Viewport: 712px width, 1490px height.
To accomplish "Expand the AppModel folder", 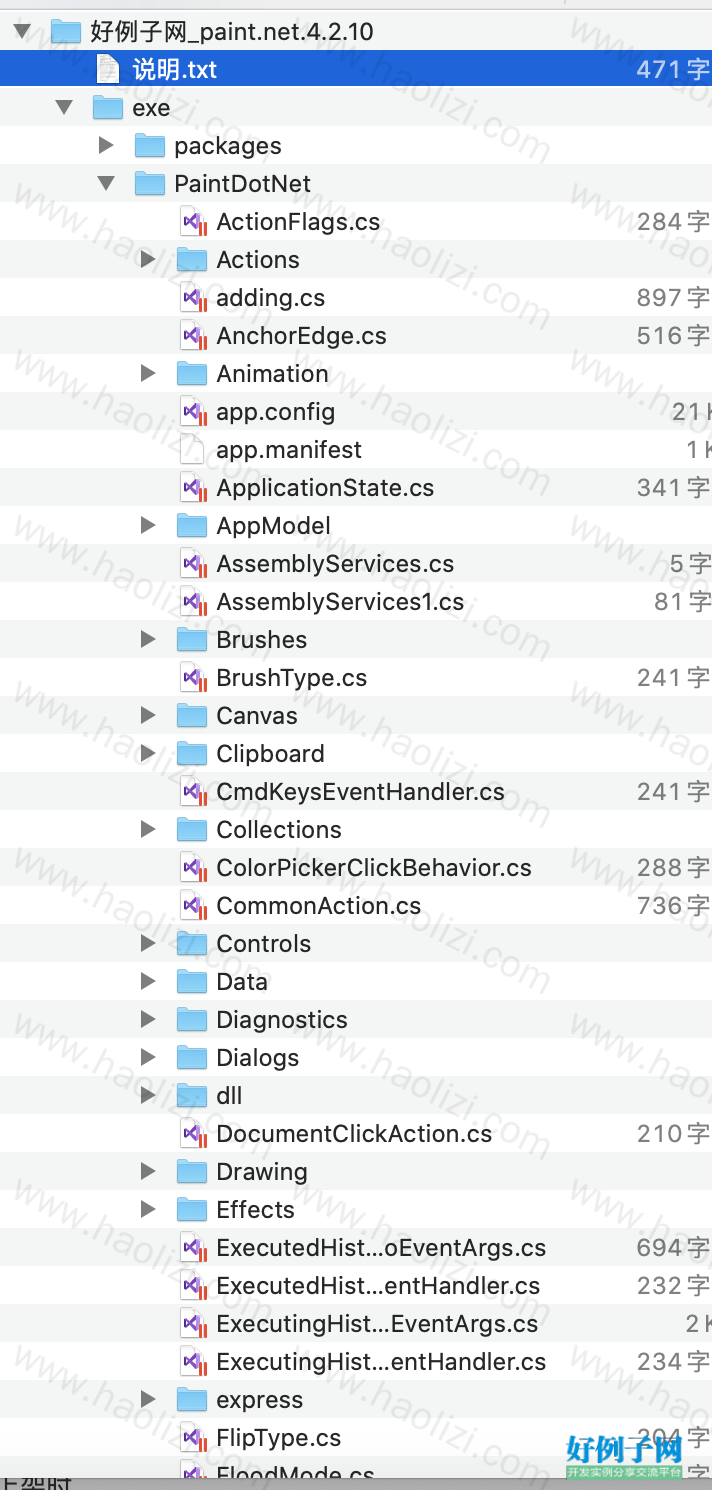I will coord(149,526).
